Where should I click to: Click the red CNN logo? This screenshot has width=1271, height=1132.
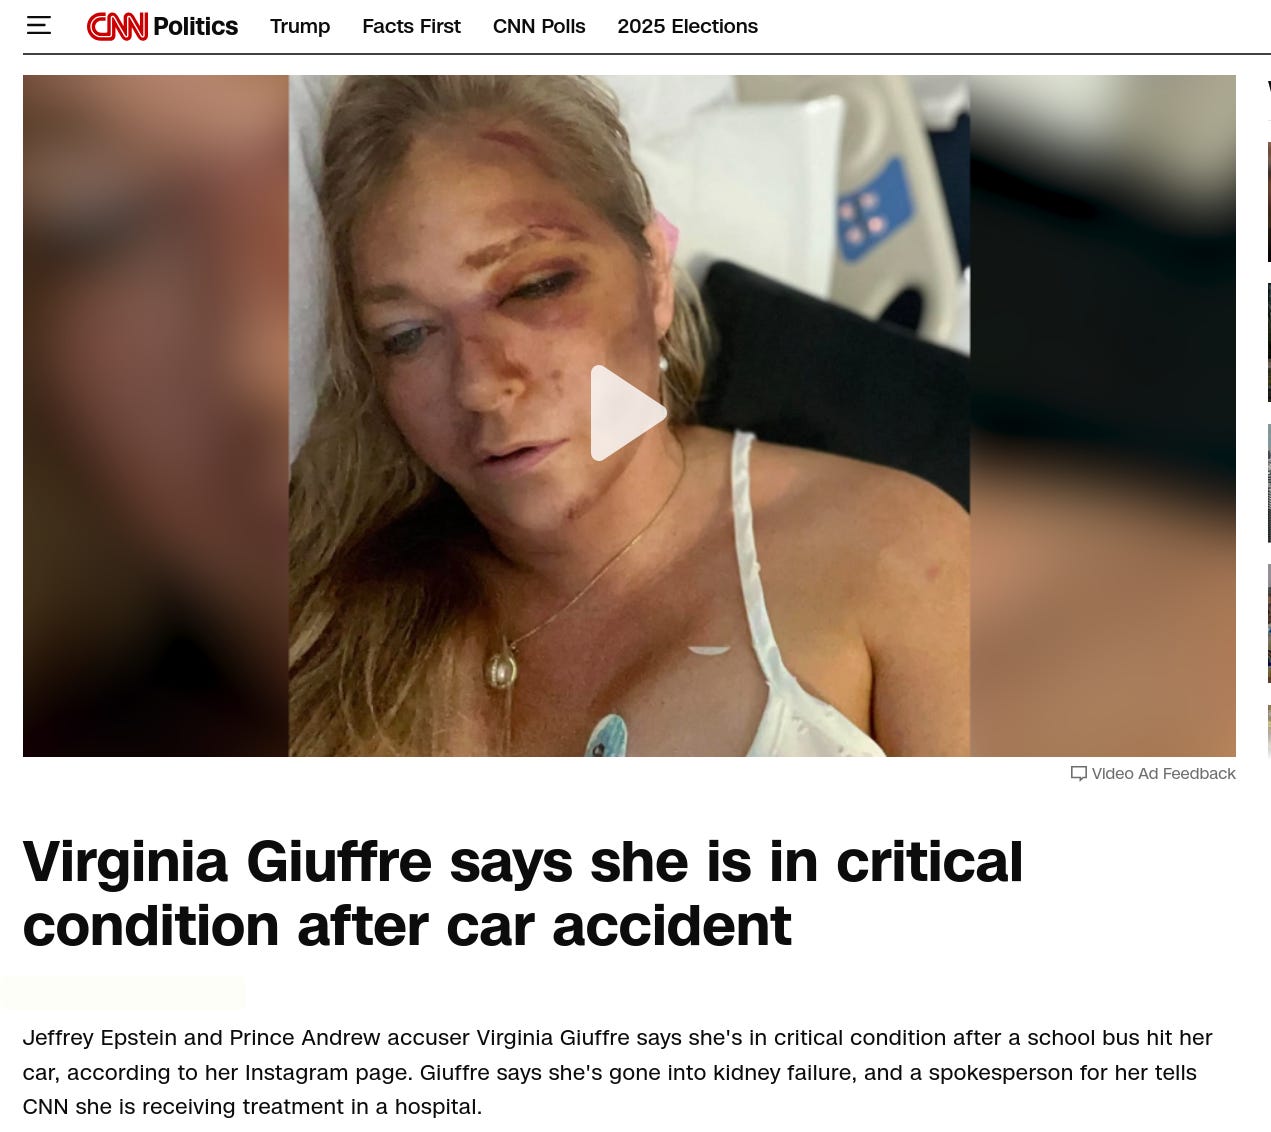tap(117, 27)
